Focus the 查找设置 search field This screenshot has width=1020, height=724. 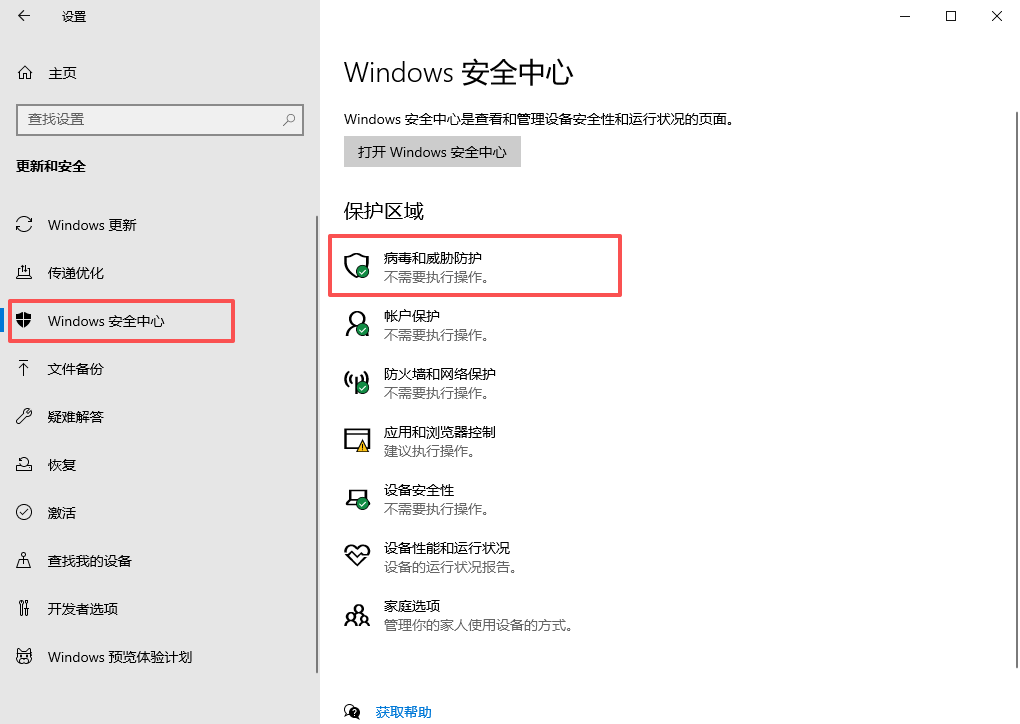click(150, 119)
